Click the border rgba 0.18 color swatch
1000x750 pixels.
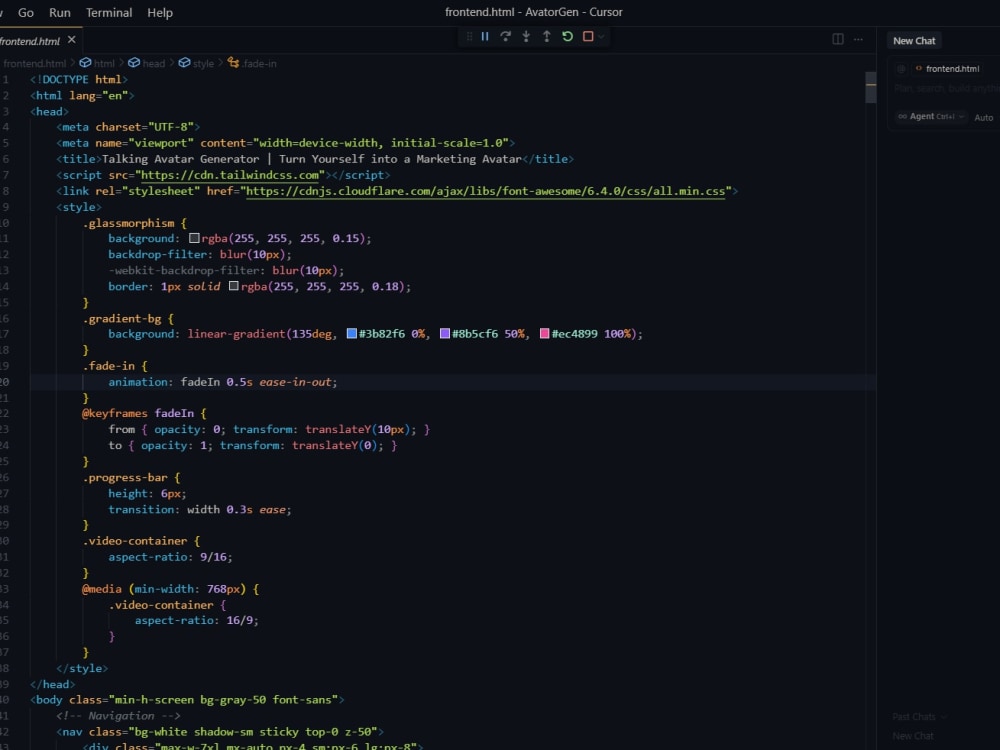pyautogui.click(x=233, y=286)
